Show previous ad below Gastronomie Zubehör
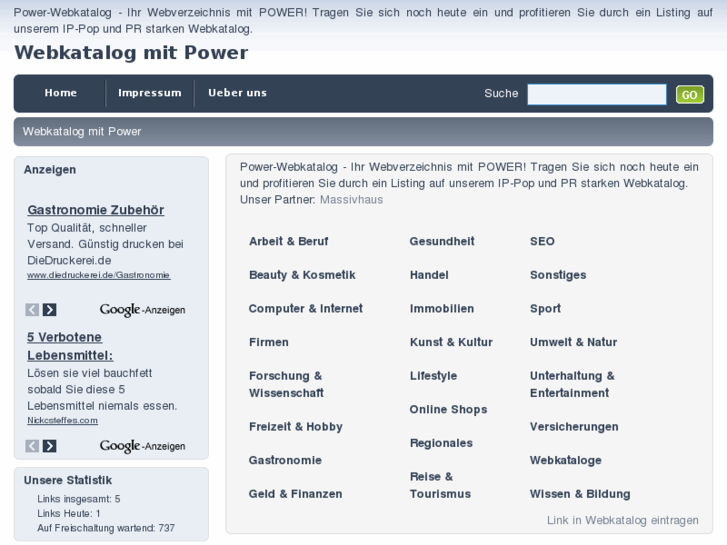The width and height of the screenshot is (727, 545). pos(32,309)
